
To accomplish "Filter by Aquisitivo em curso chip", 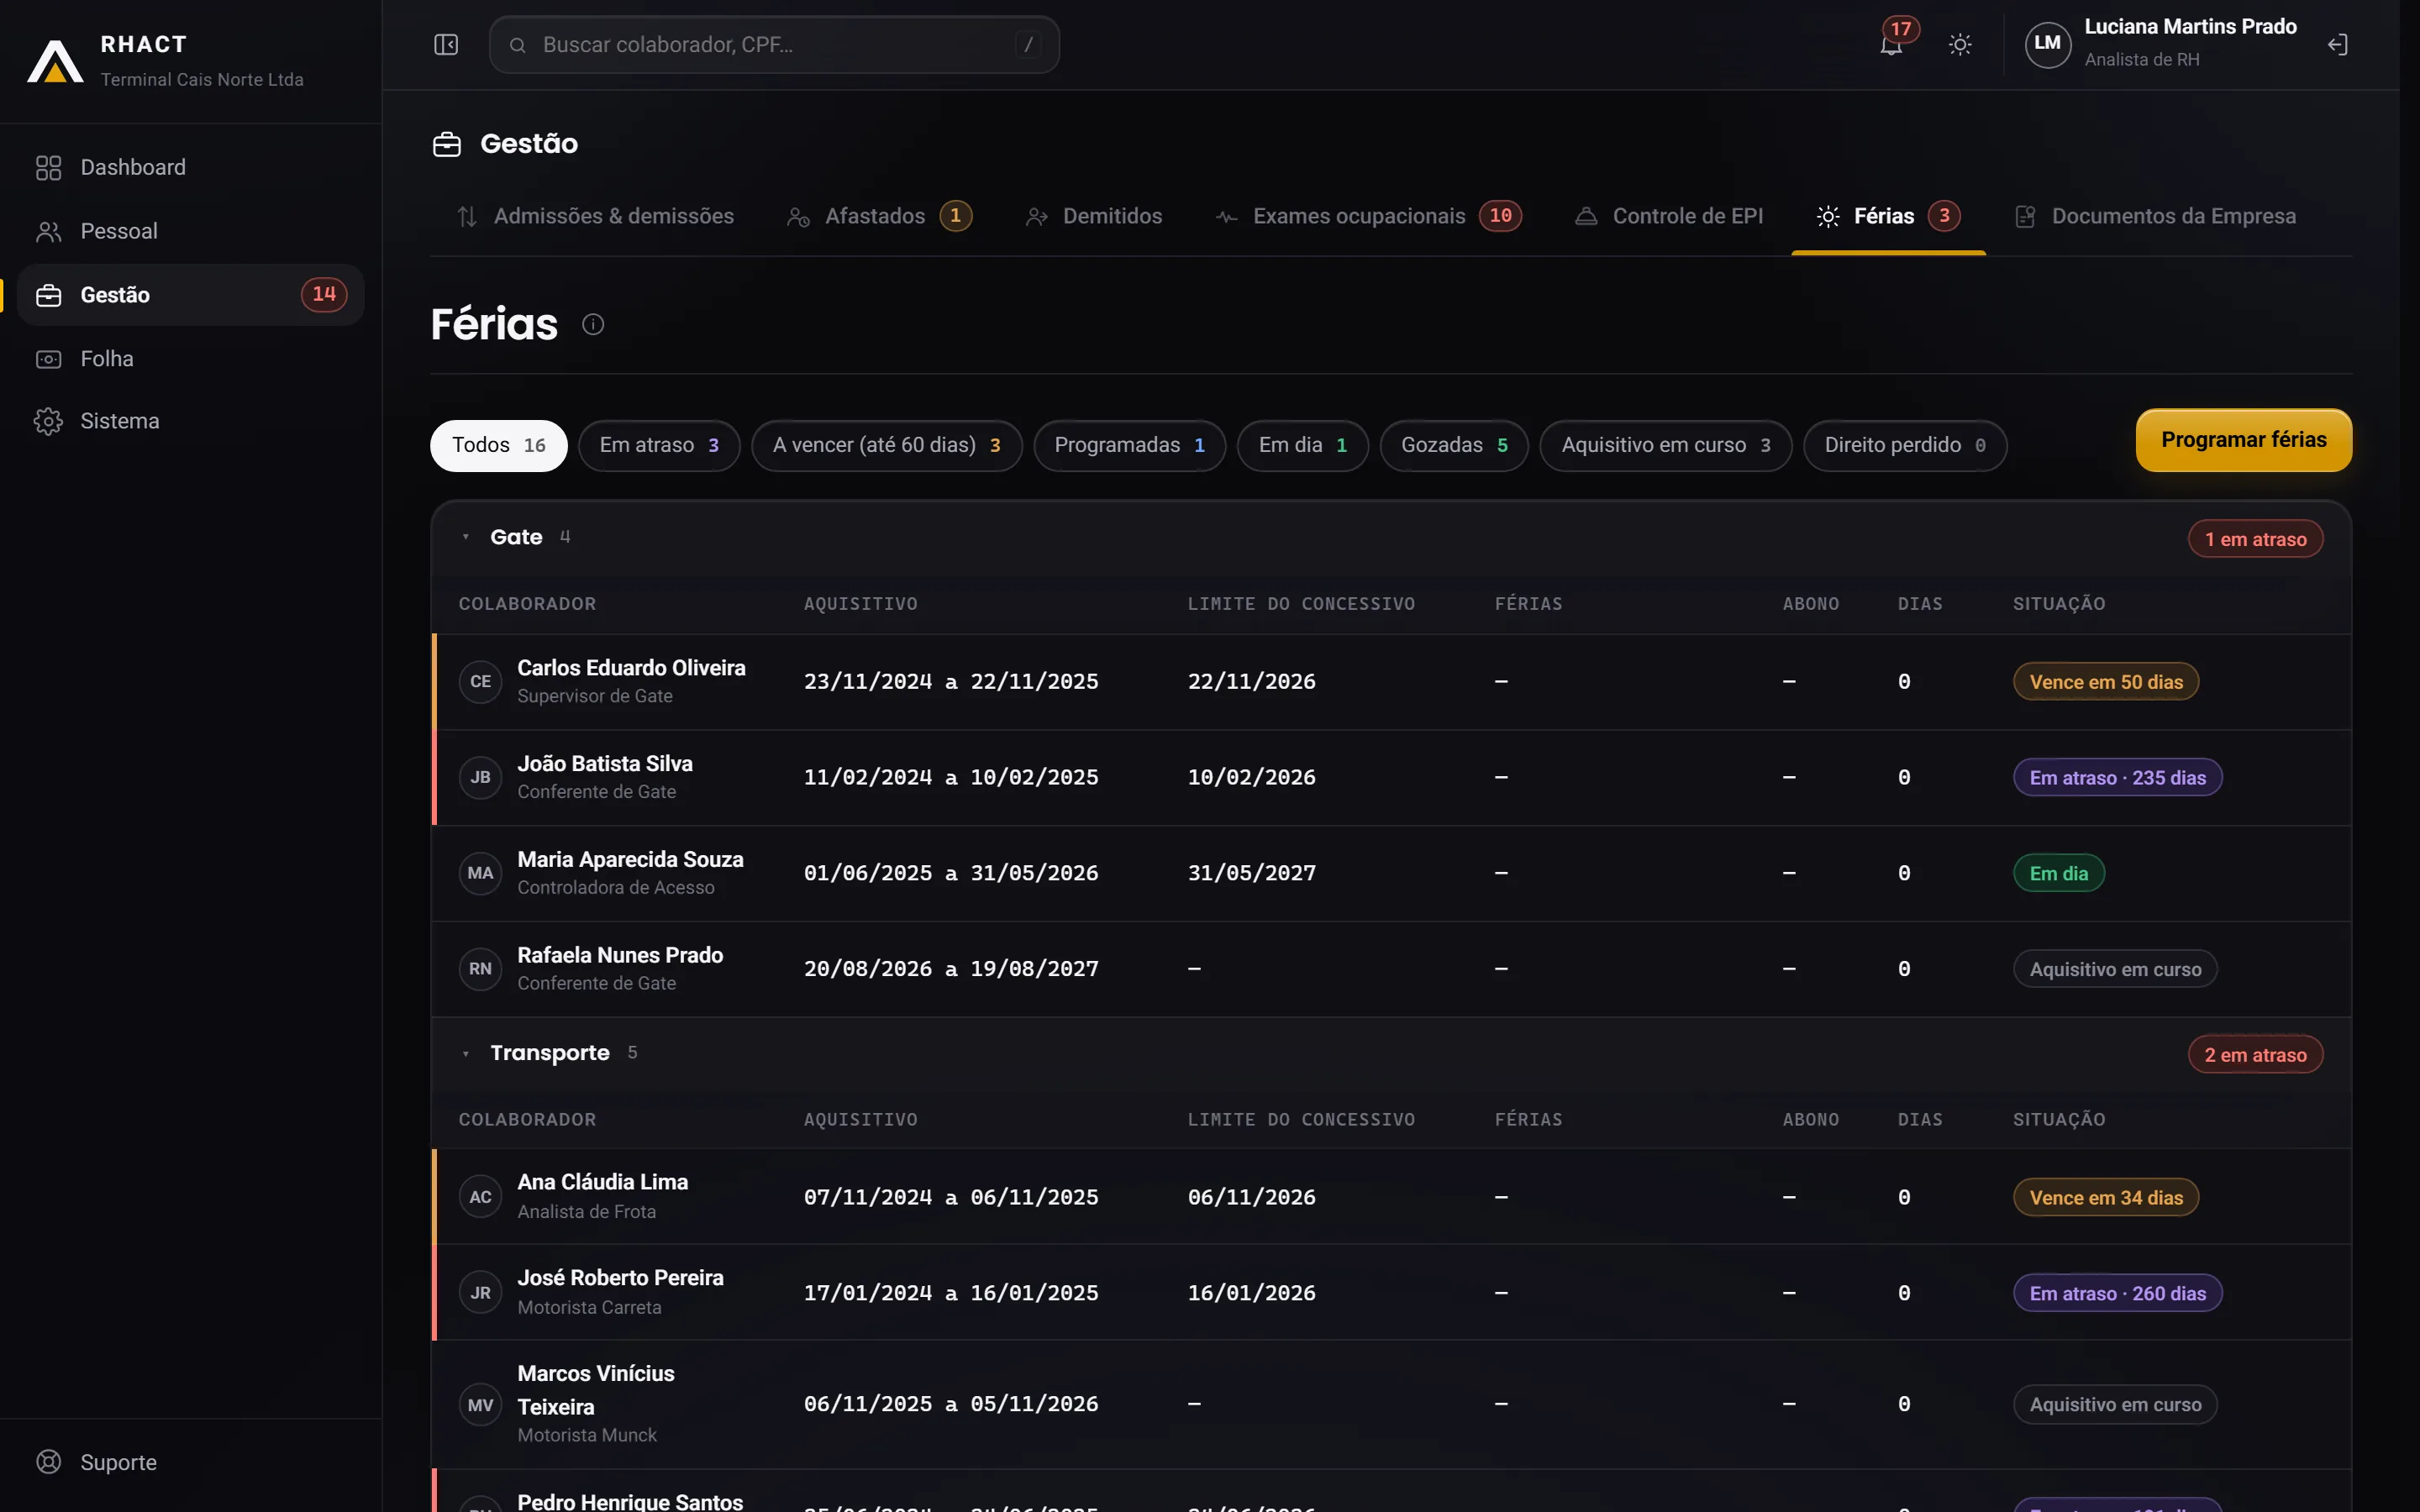I will point(1666,445).
